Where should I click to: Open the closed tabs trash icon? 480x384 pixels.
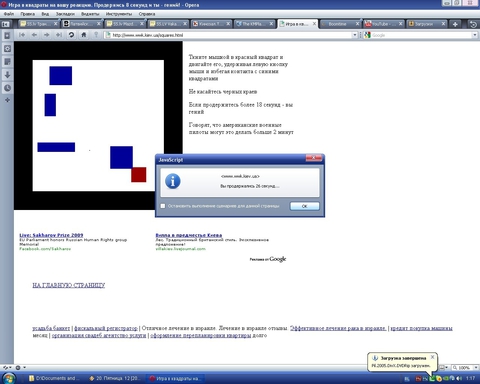(x=473, y=24)
